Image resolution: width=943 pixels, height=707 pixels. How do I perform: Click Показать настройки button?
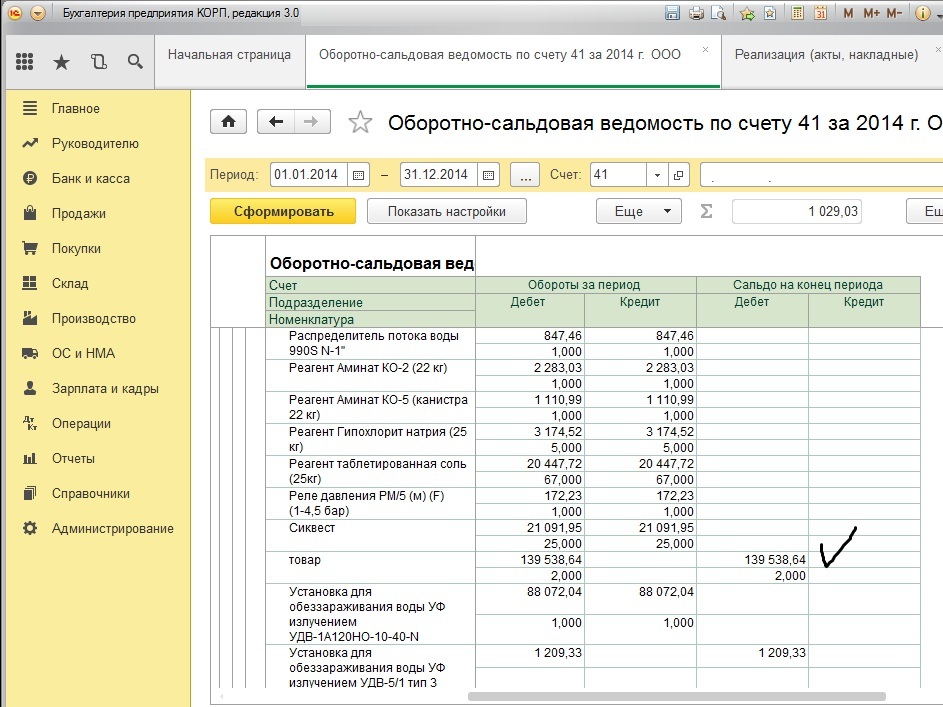(x=446, y=212)
